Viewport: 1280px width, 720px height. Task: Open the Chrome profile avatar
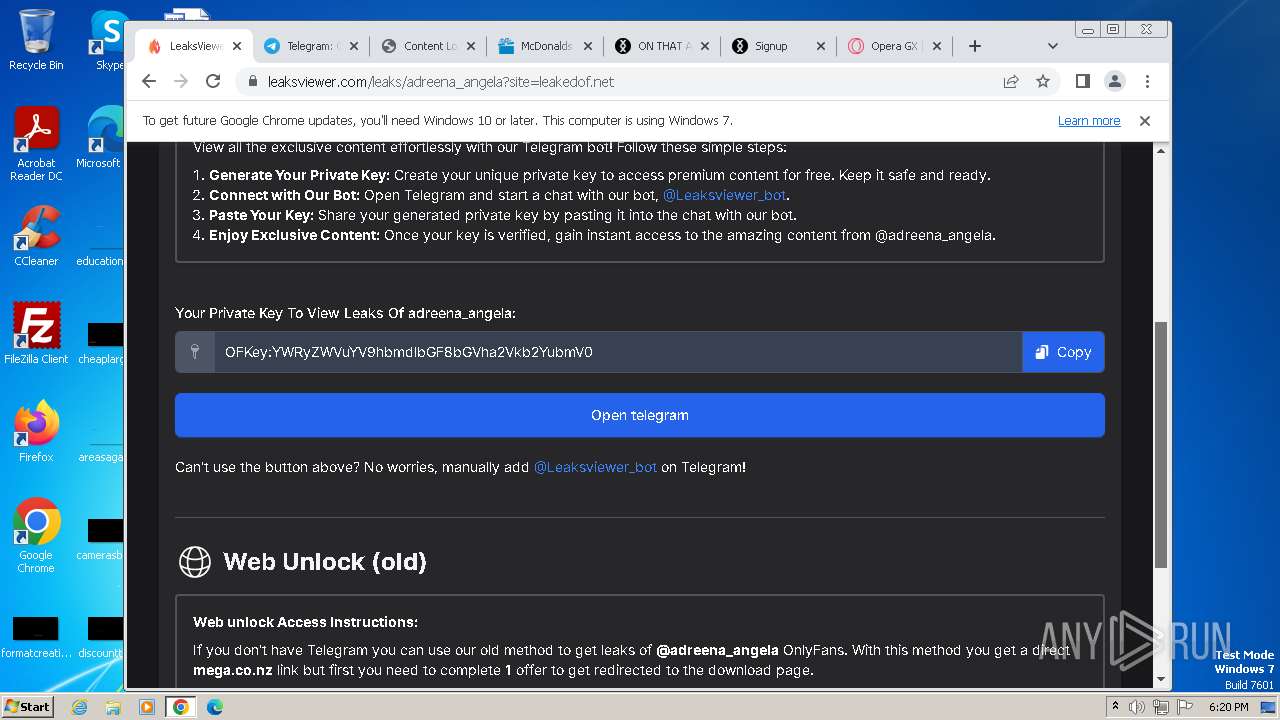(x=1114, y=81)
